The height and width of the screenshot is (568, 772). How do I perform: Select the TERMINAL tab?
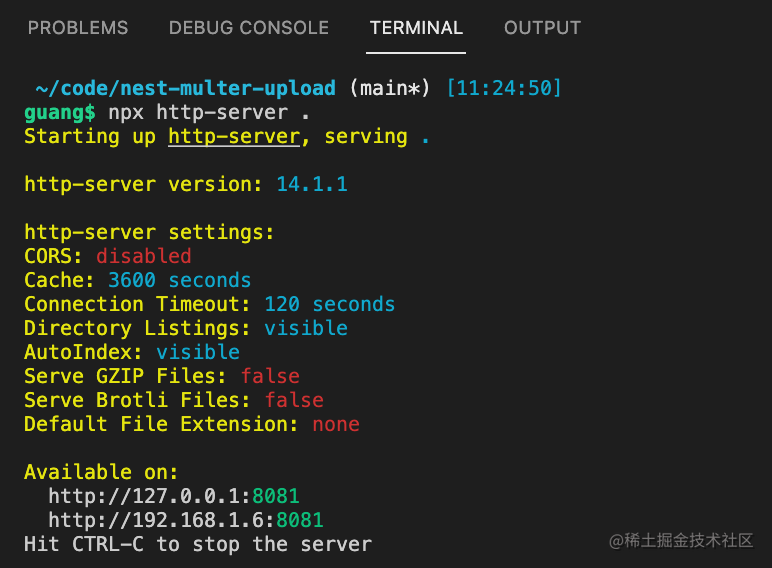pyautogui.click(x=416, y=28)
